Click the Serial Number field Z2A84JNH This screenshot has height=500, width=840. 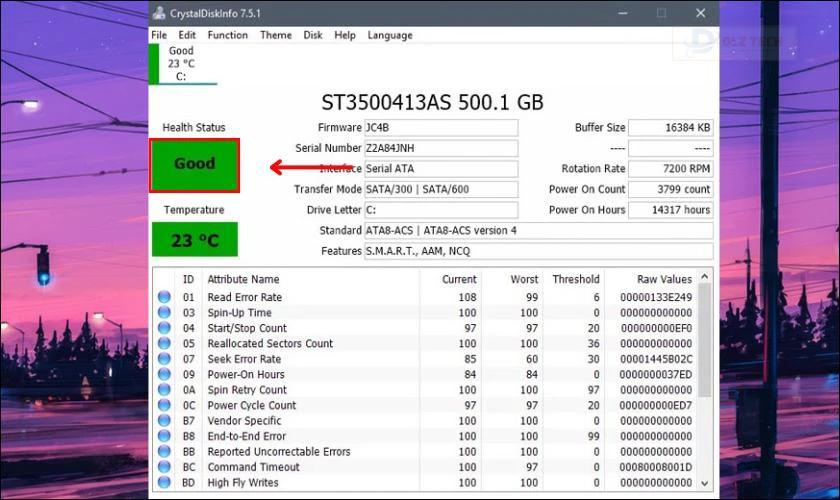pos(441,148)
